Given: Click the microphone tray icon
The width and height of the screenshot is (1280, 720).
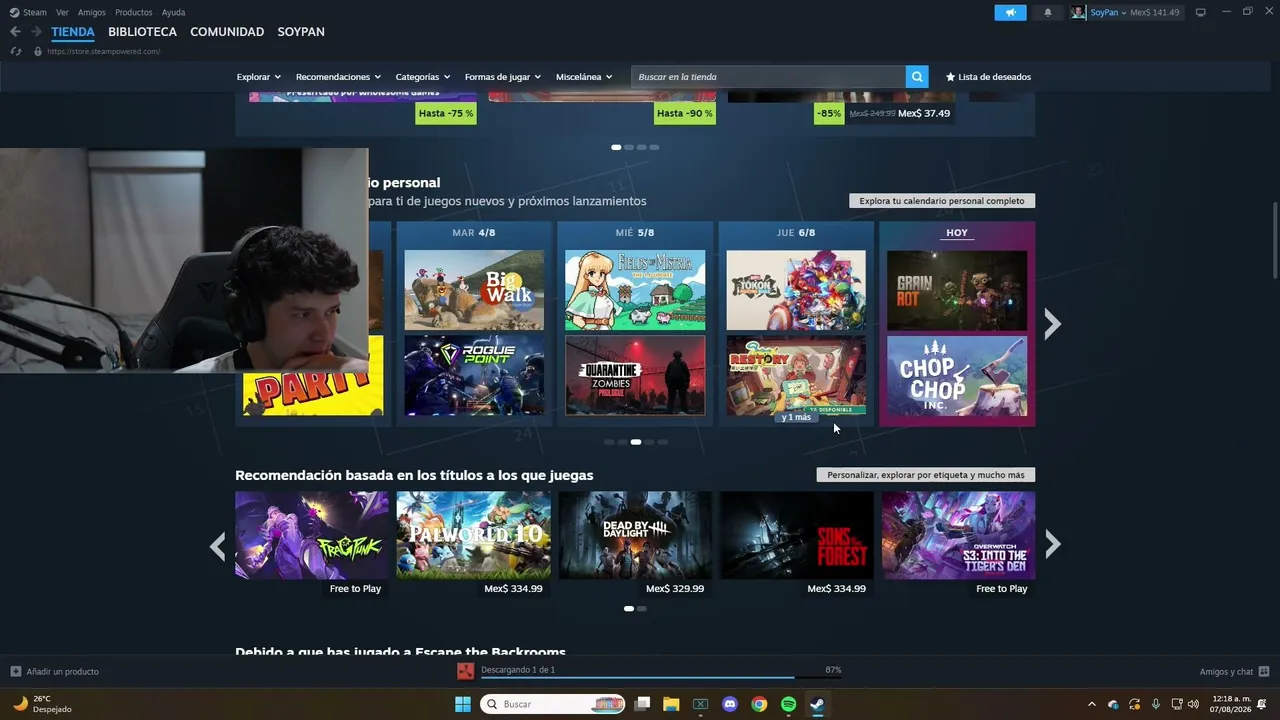Looking at the screenshot, I should (x=1156, y=704).
